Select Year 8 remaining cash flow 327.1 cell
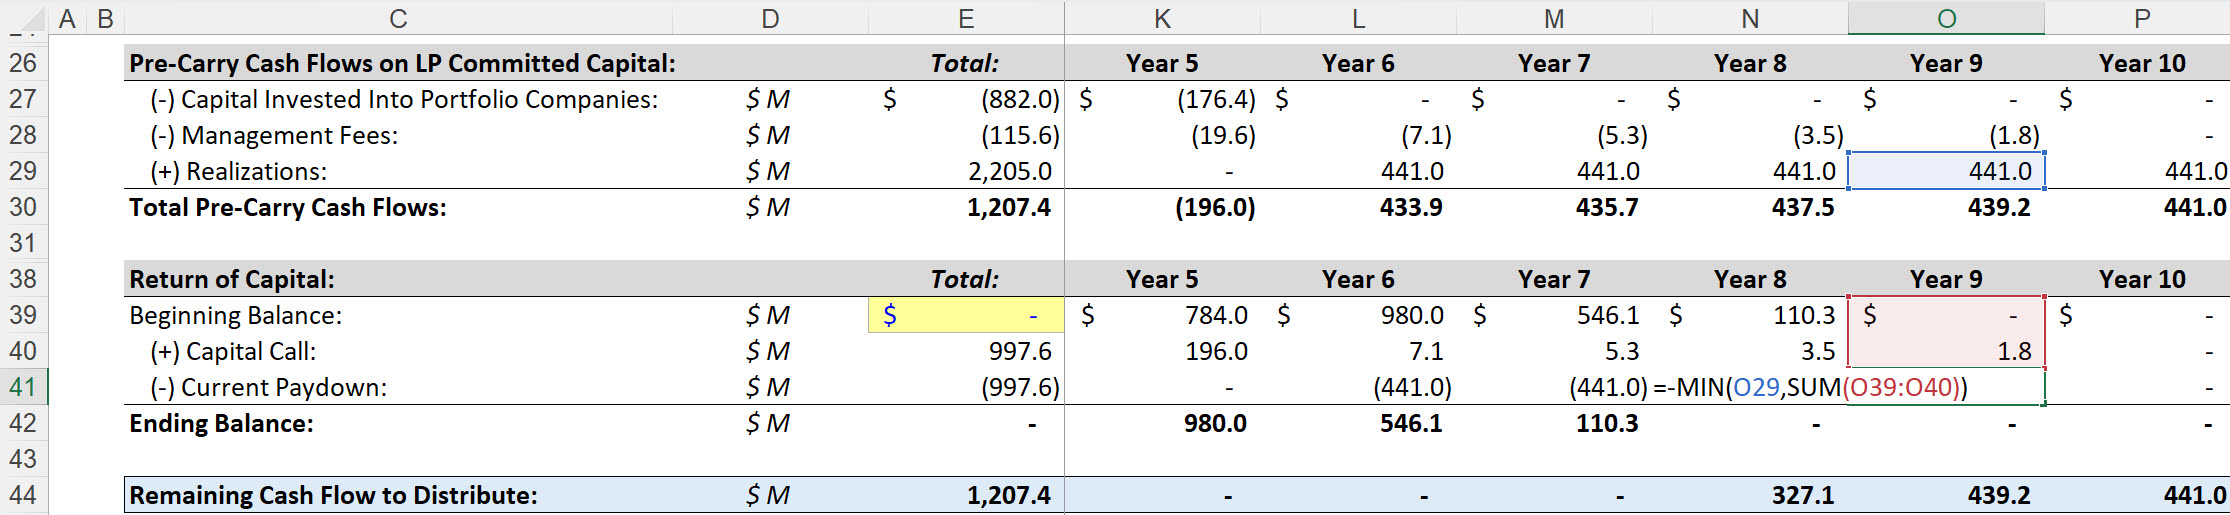Image resolution: width=2230 pixels, height=515 pixels. (x=1750, y=495)
